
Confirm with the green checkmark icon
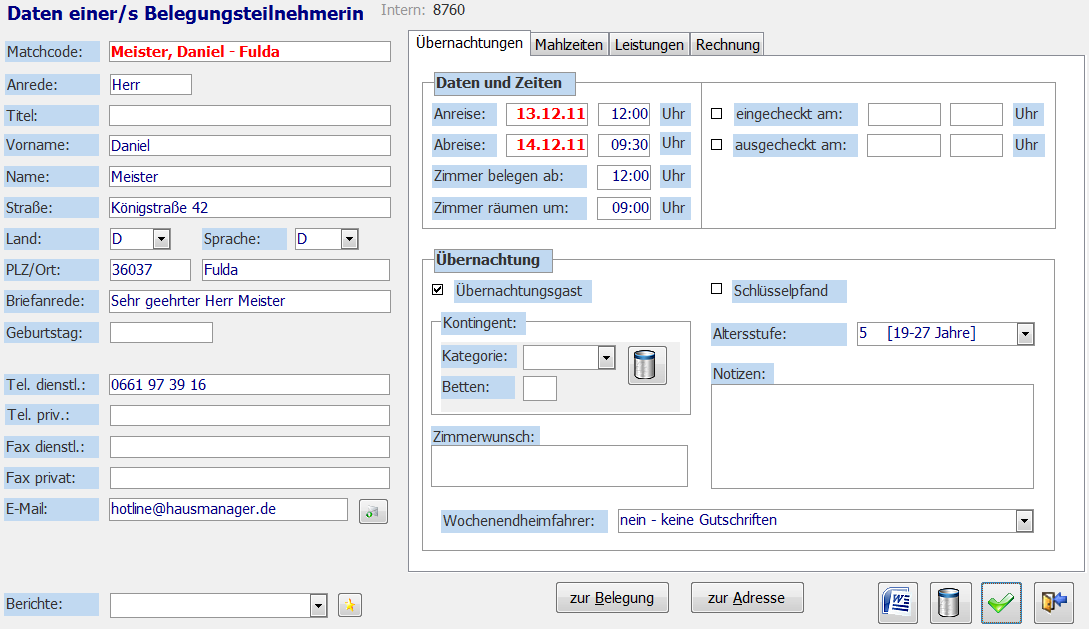pyautogui.click(x=1002, y=602)
